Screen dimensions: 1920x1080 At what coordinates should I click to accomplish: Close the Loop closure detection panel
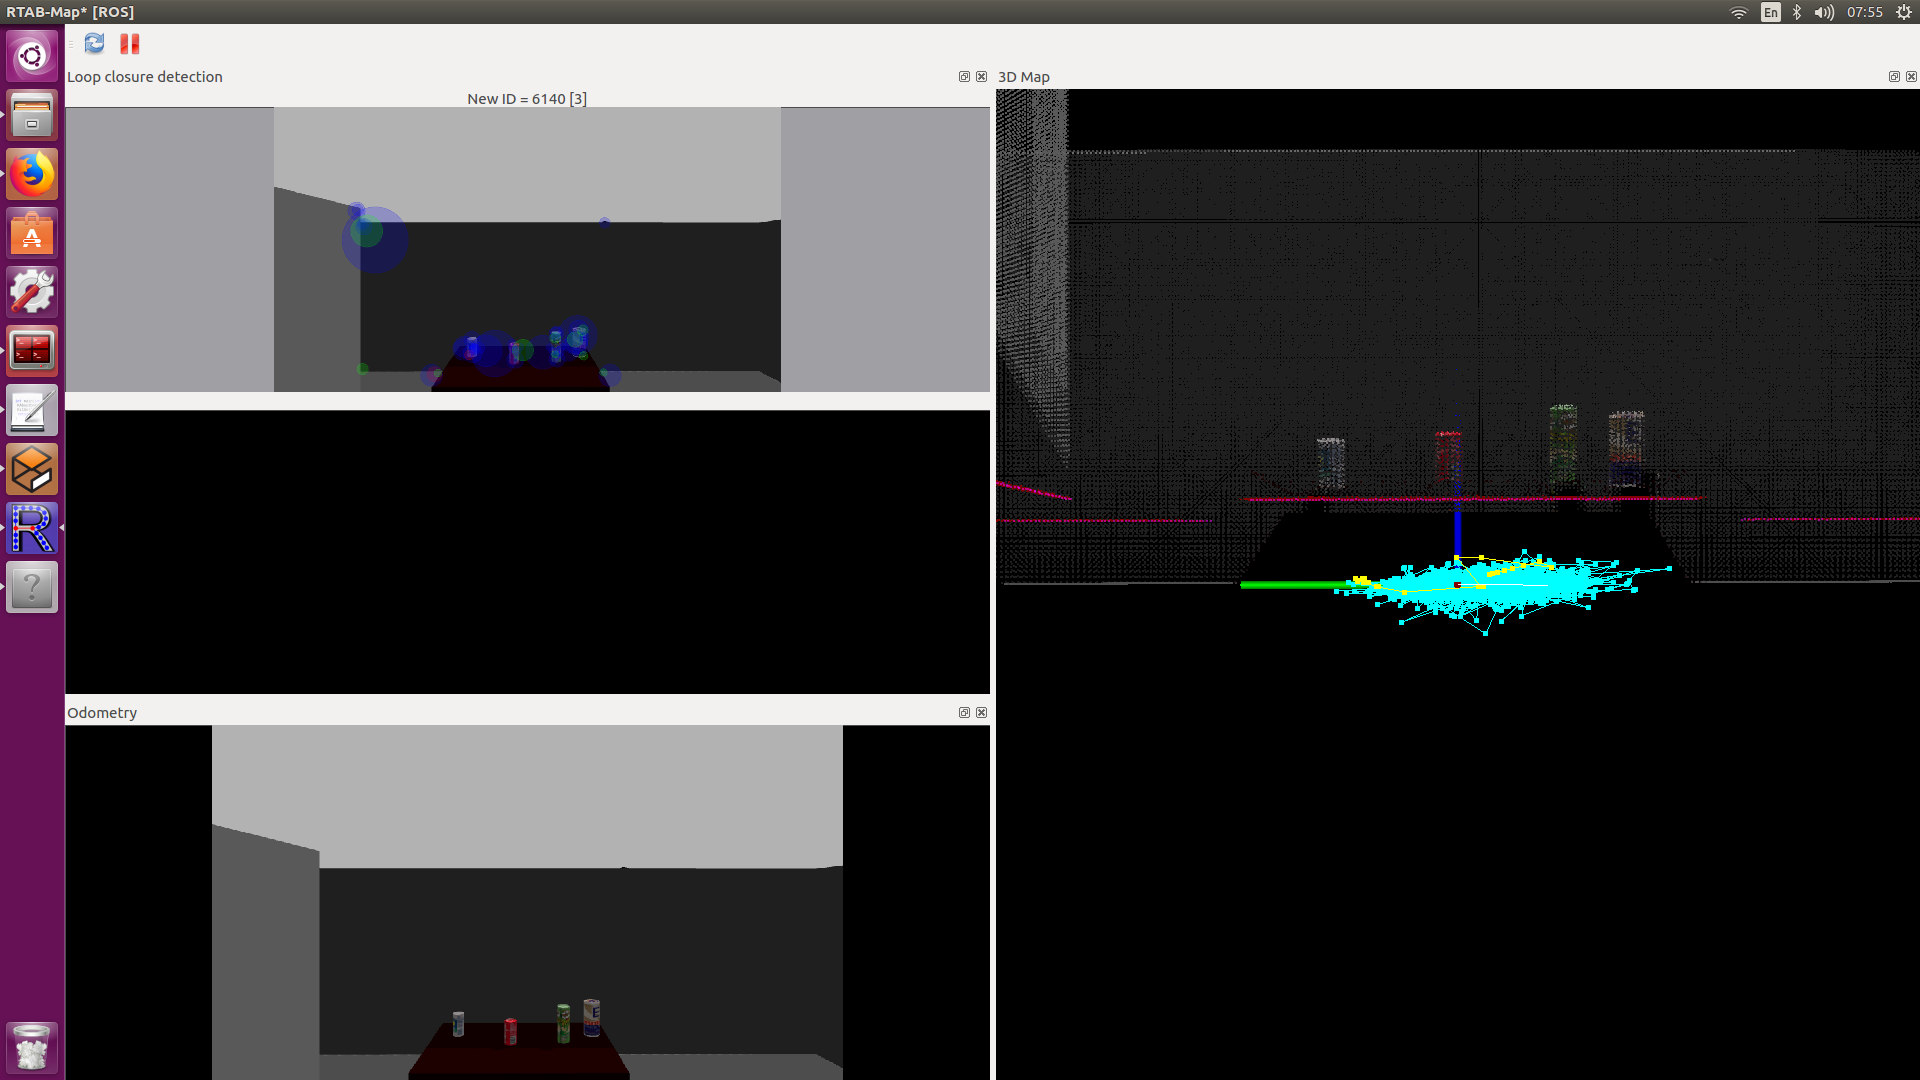click(x=981, y=77)
